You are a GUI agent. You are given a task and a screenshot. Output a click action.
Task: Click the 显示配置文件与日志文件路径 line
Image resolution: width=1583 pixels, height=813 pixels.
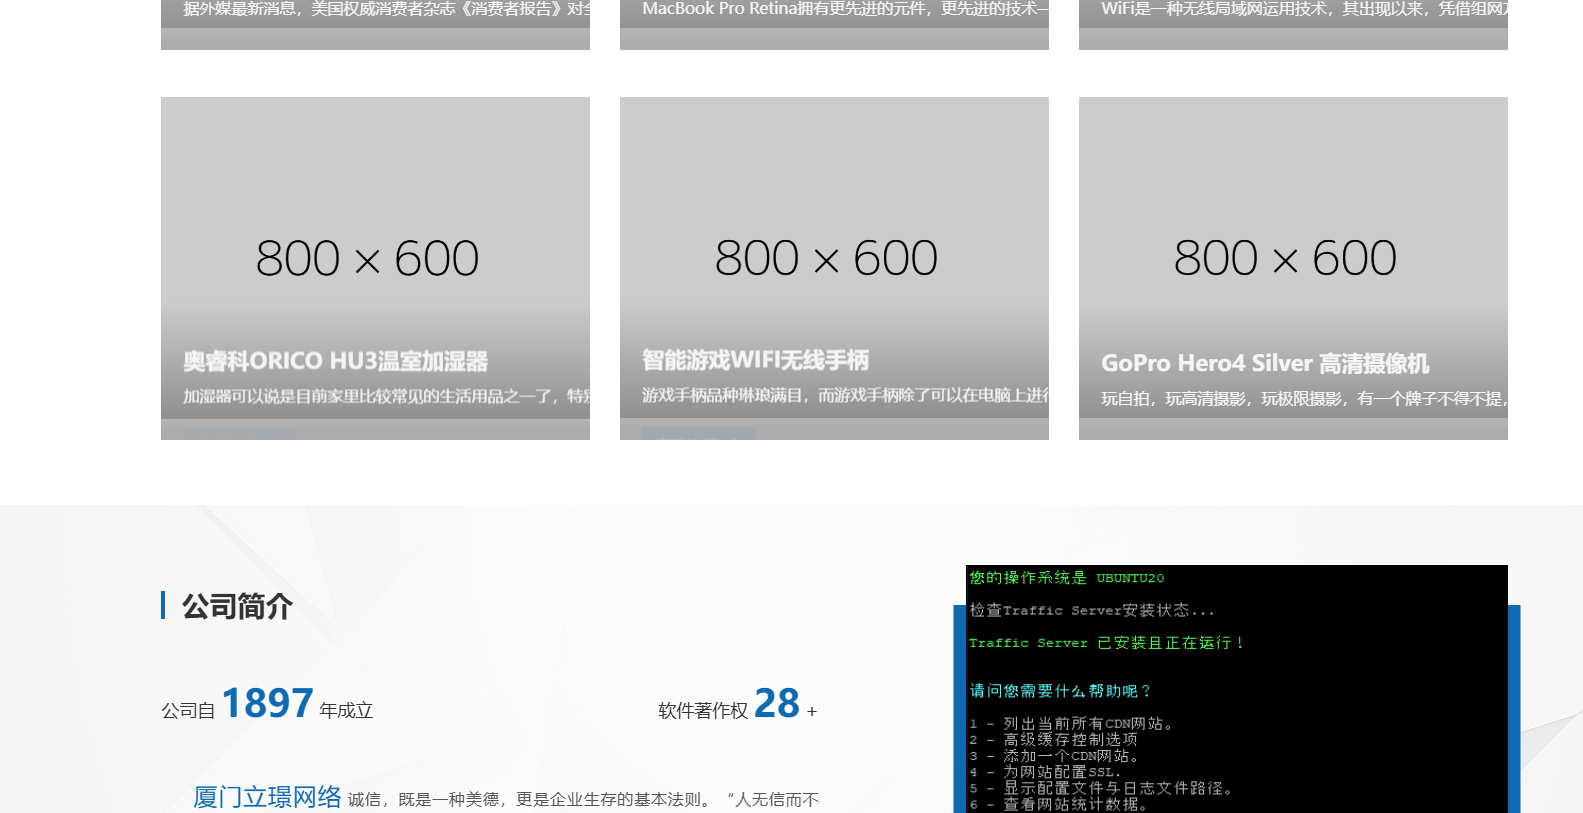pyautogui.click(x=1100, y=788)
